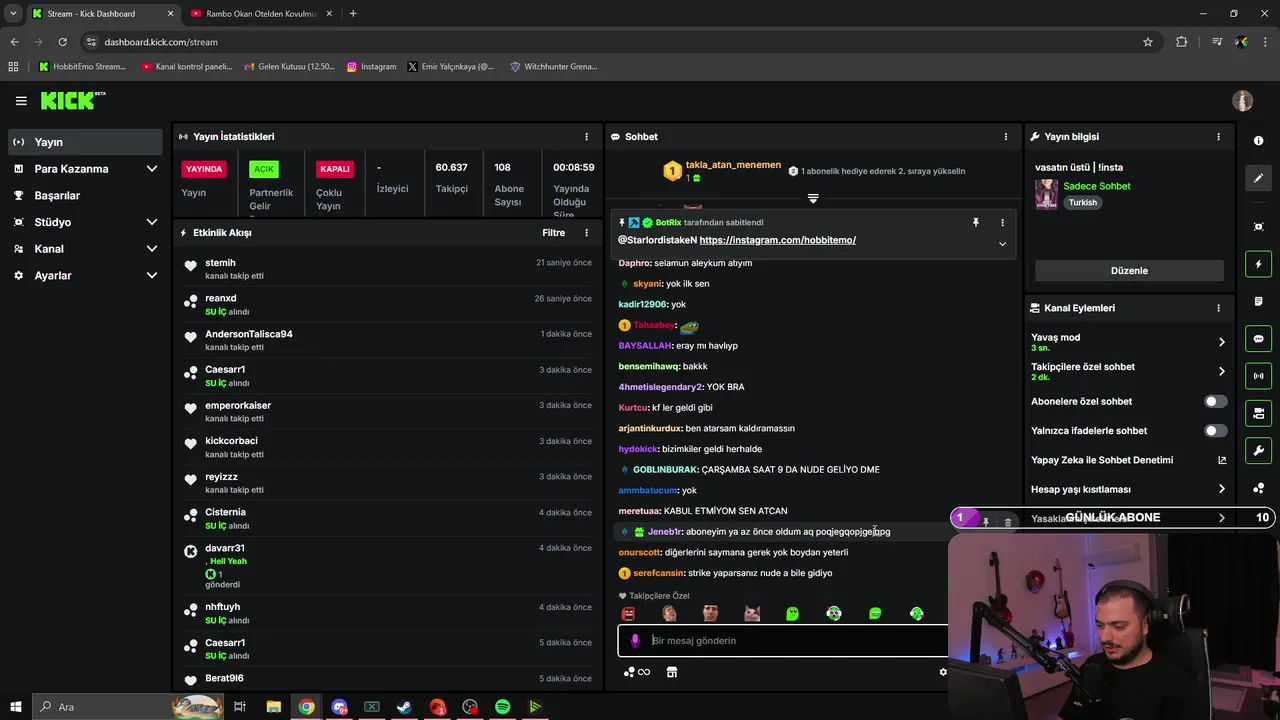
Task: Open File Explorer from the taskbar
Action: [x=273, y=707]
